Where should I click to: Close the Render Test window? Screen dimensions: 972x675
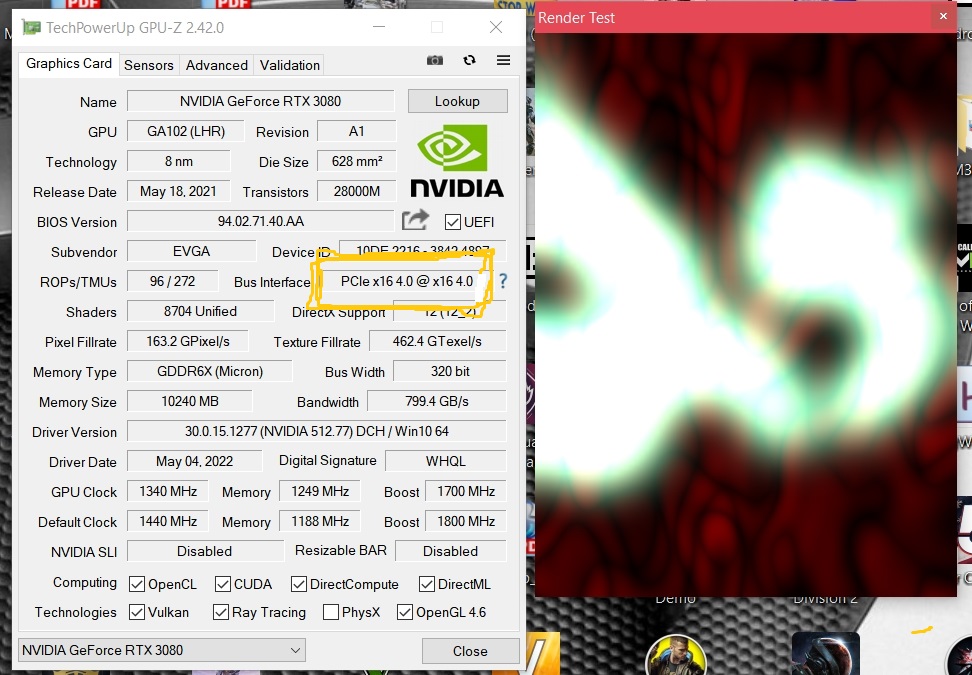tap(943, 17)
